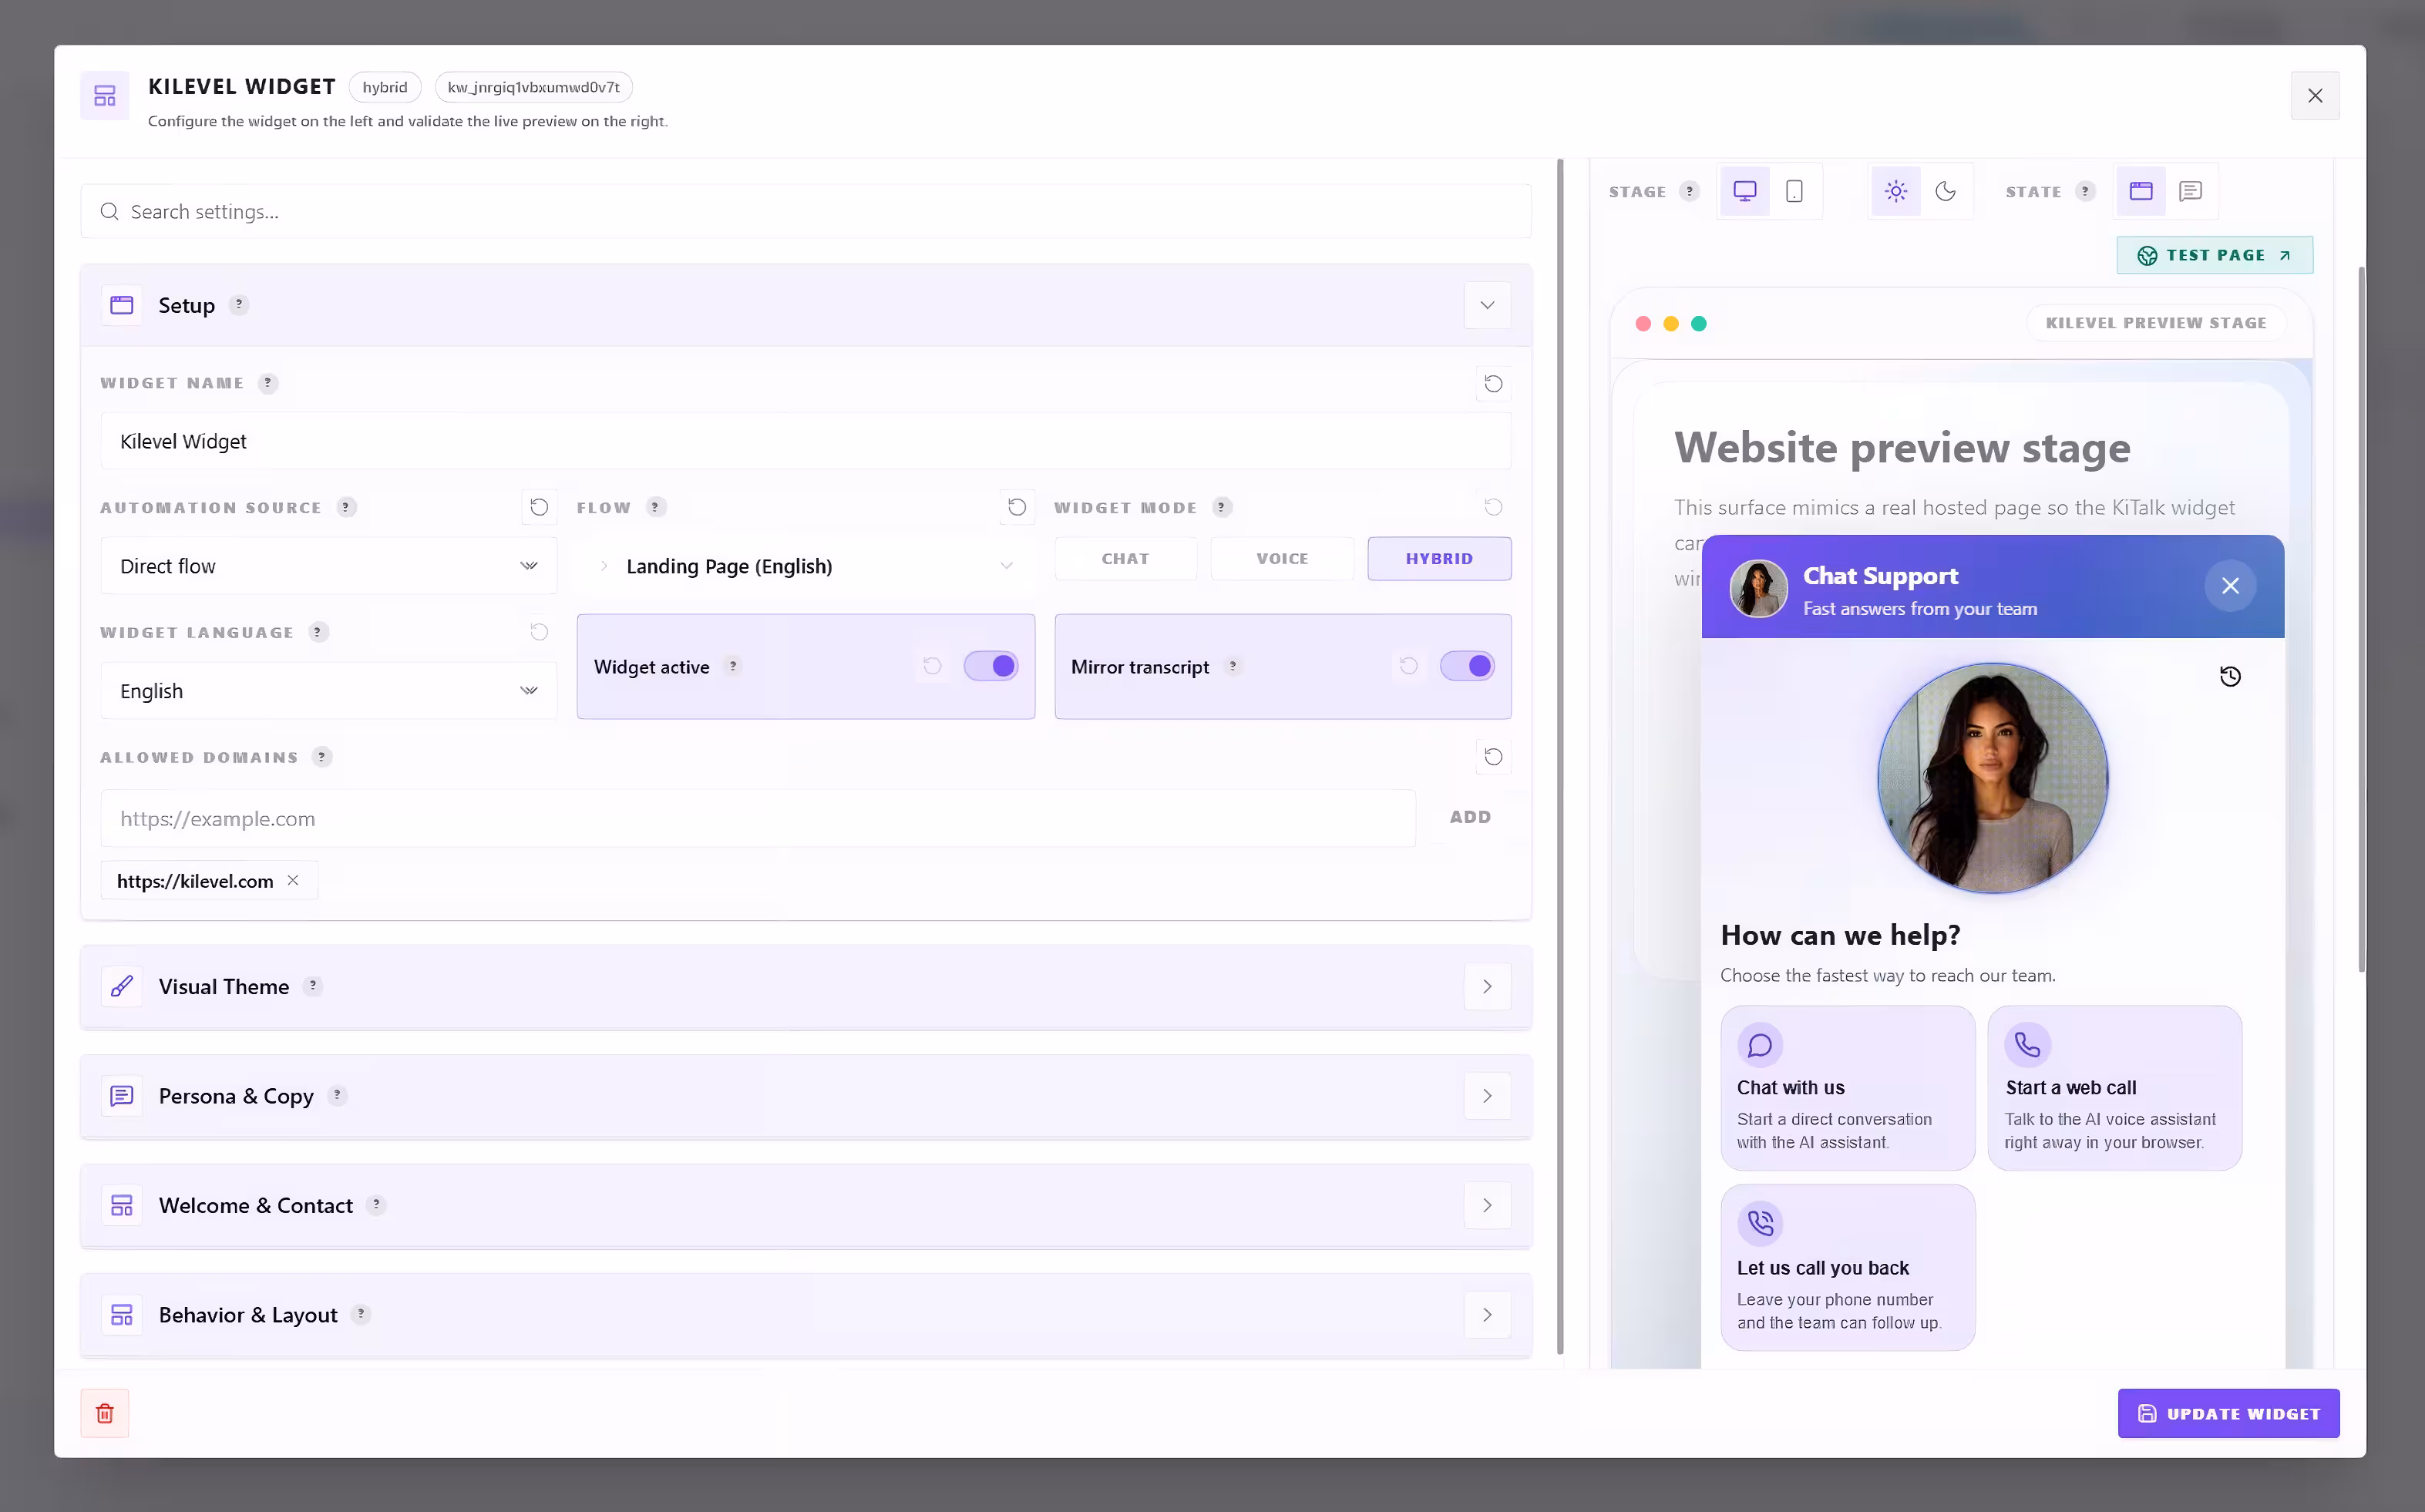The image size is (2425, 1512).
Task: Reset the Flow selection
Action: 1017,507
